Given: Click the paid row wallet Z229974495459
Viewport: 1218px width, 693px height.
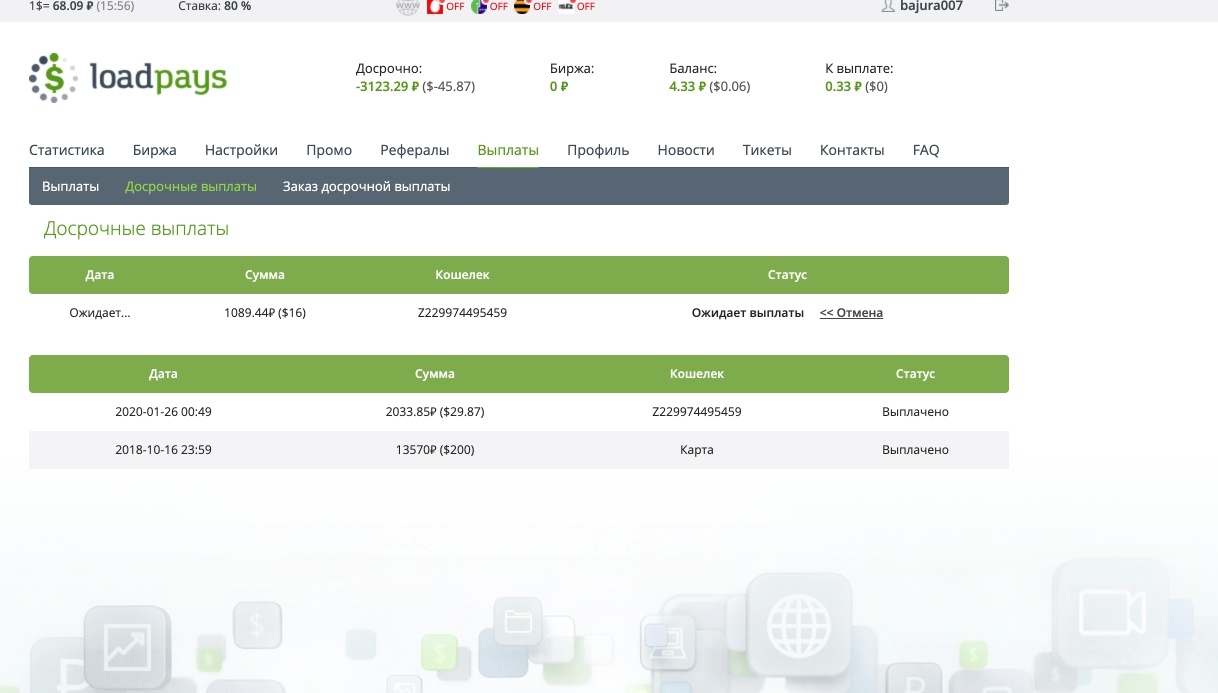Looking at the screenshot, I should tap(697, 412).
